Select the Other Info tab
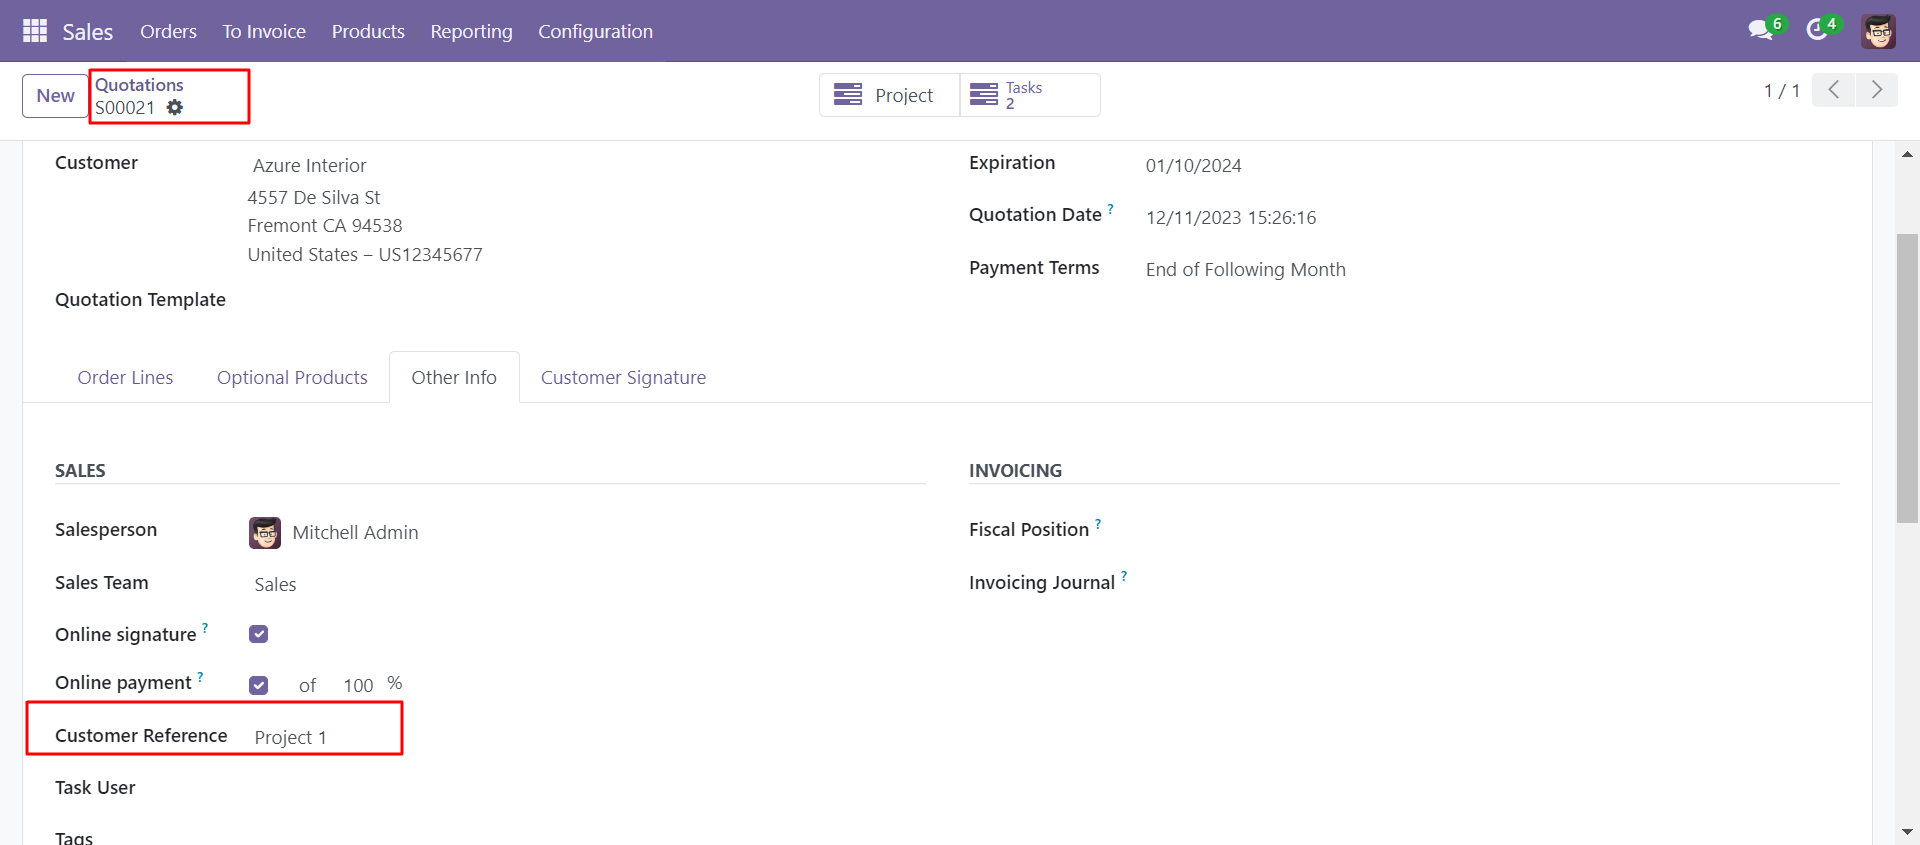Viewport: 1920px width, 845px height. click(454, 377)
